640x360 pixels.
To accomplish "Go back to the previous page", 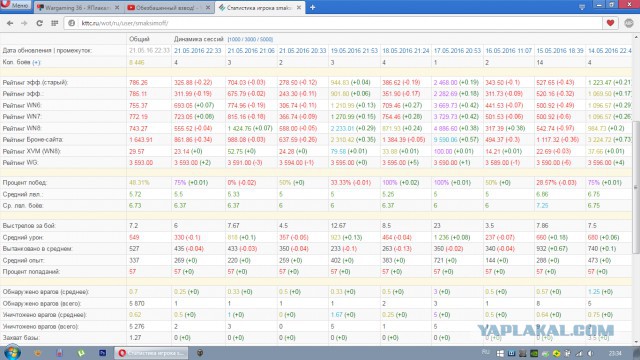I will pos(10,23).
